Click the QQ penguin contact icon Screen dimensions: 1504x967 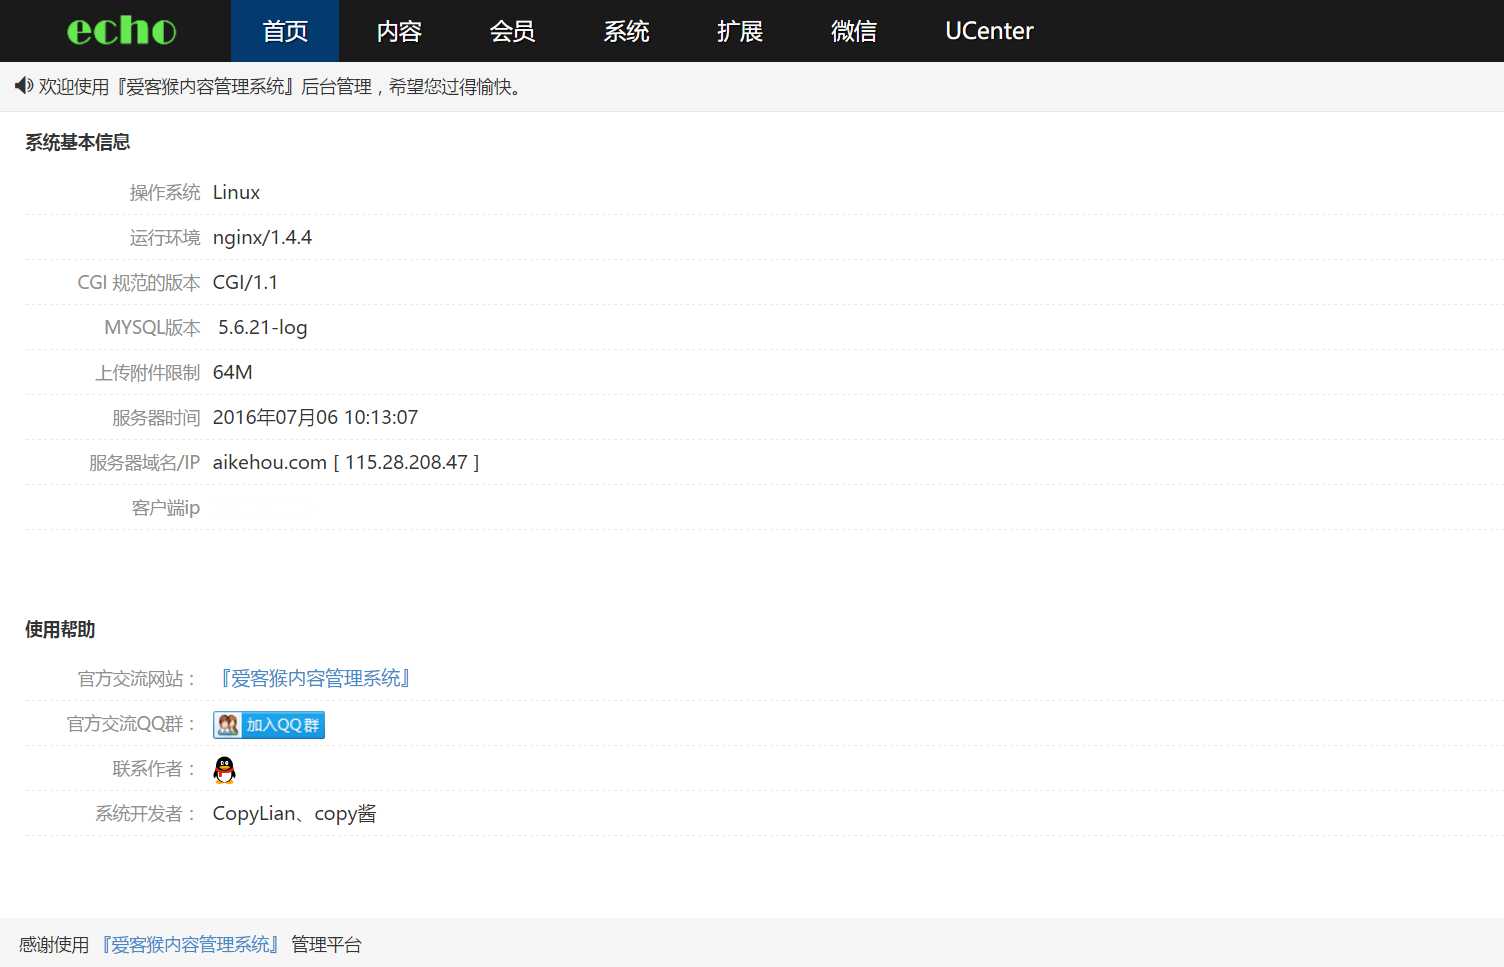pos(225,769)
